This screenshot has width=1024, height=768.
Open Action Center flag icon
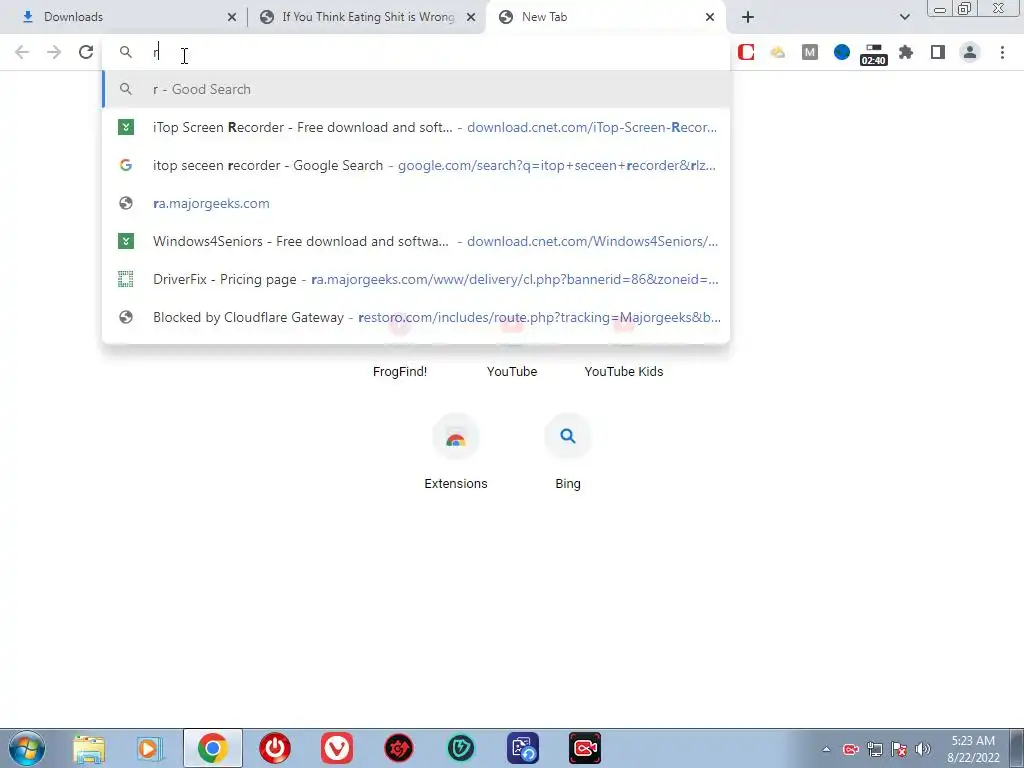[x=899, y=750]
